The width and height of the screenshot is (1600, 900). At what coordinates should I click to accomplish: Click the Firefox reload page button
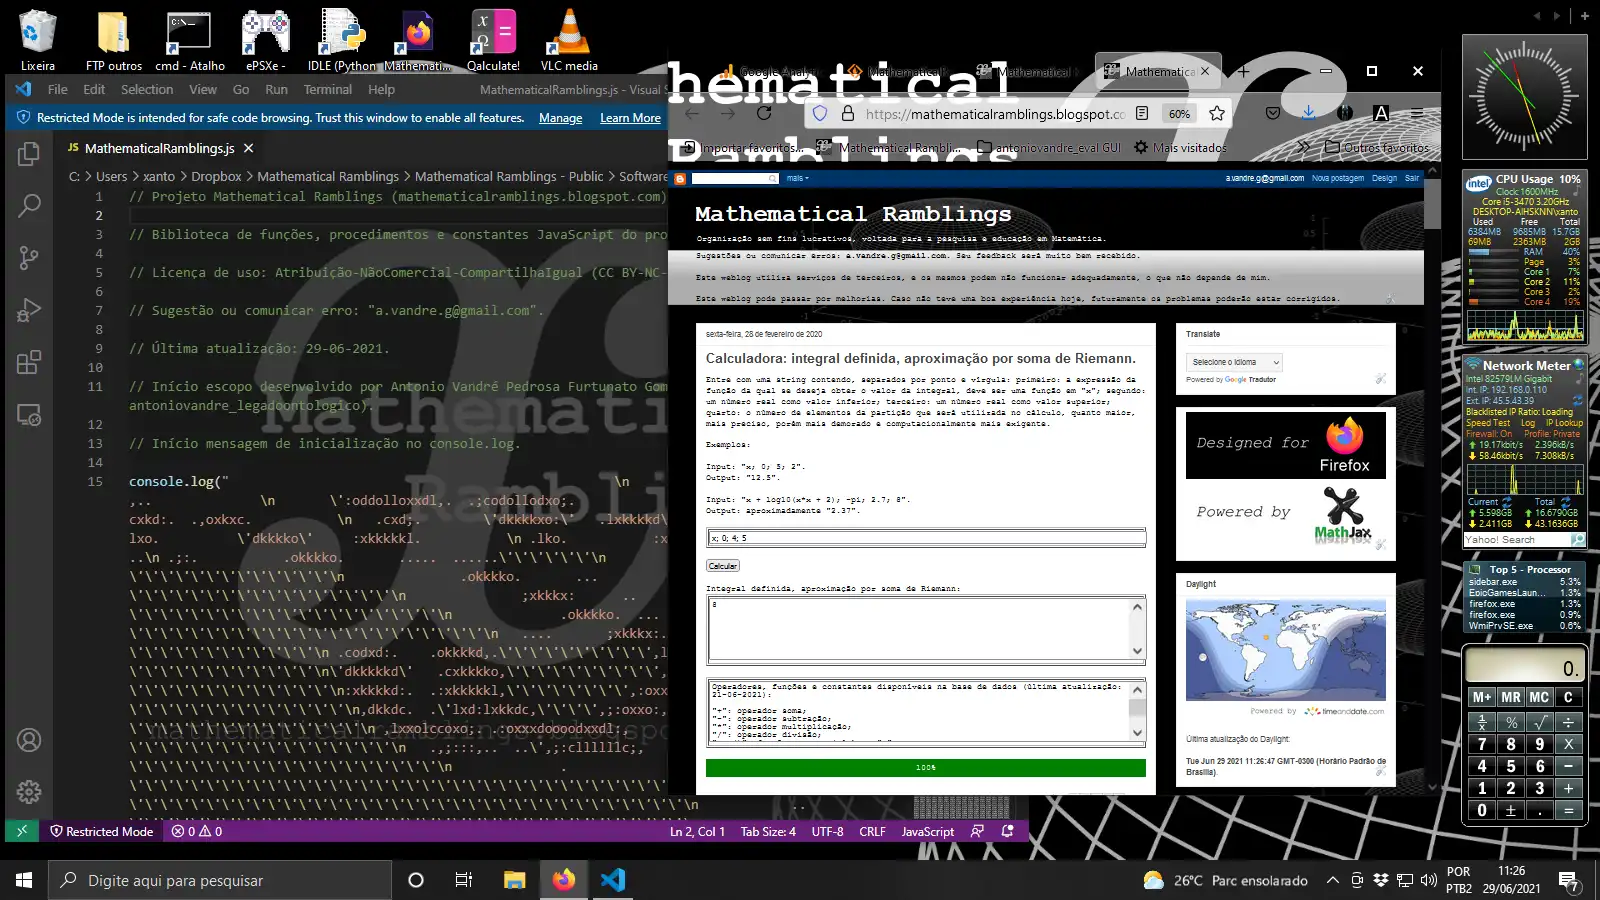(x=764, y=114)
